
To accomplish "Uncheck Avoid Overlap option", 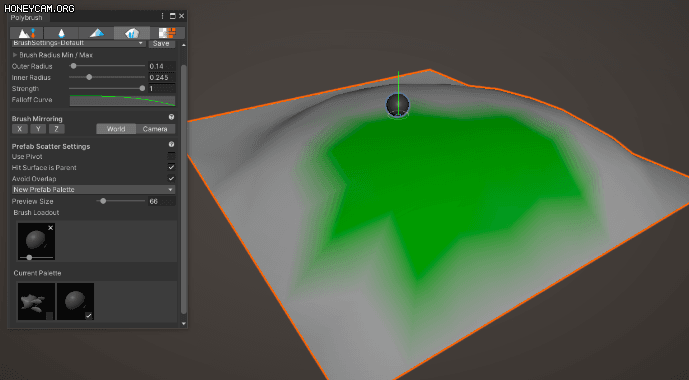I will point(171,179).
